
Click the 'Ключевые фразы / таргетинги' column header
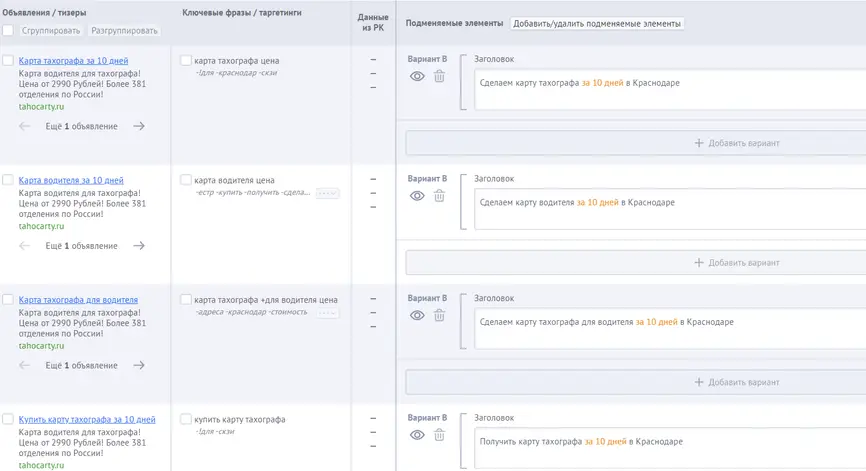[x=242, y=13]
